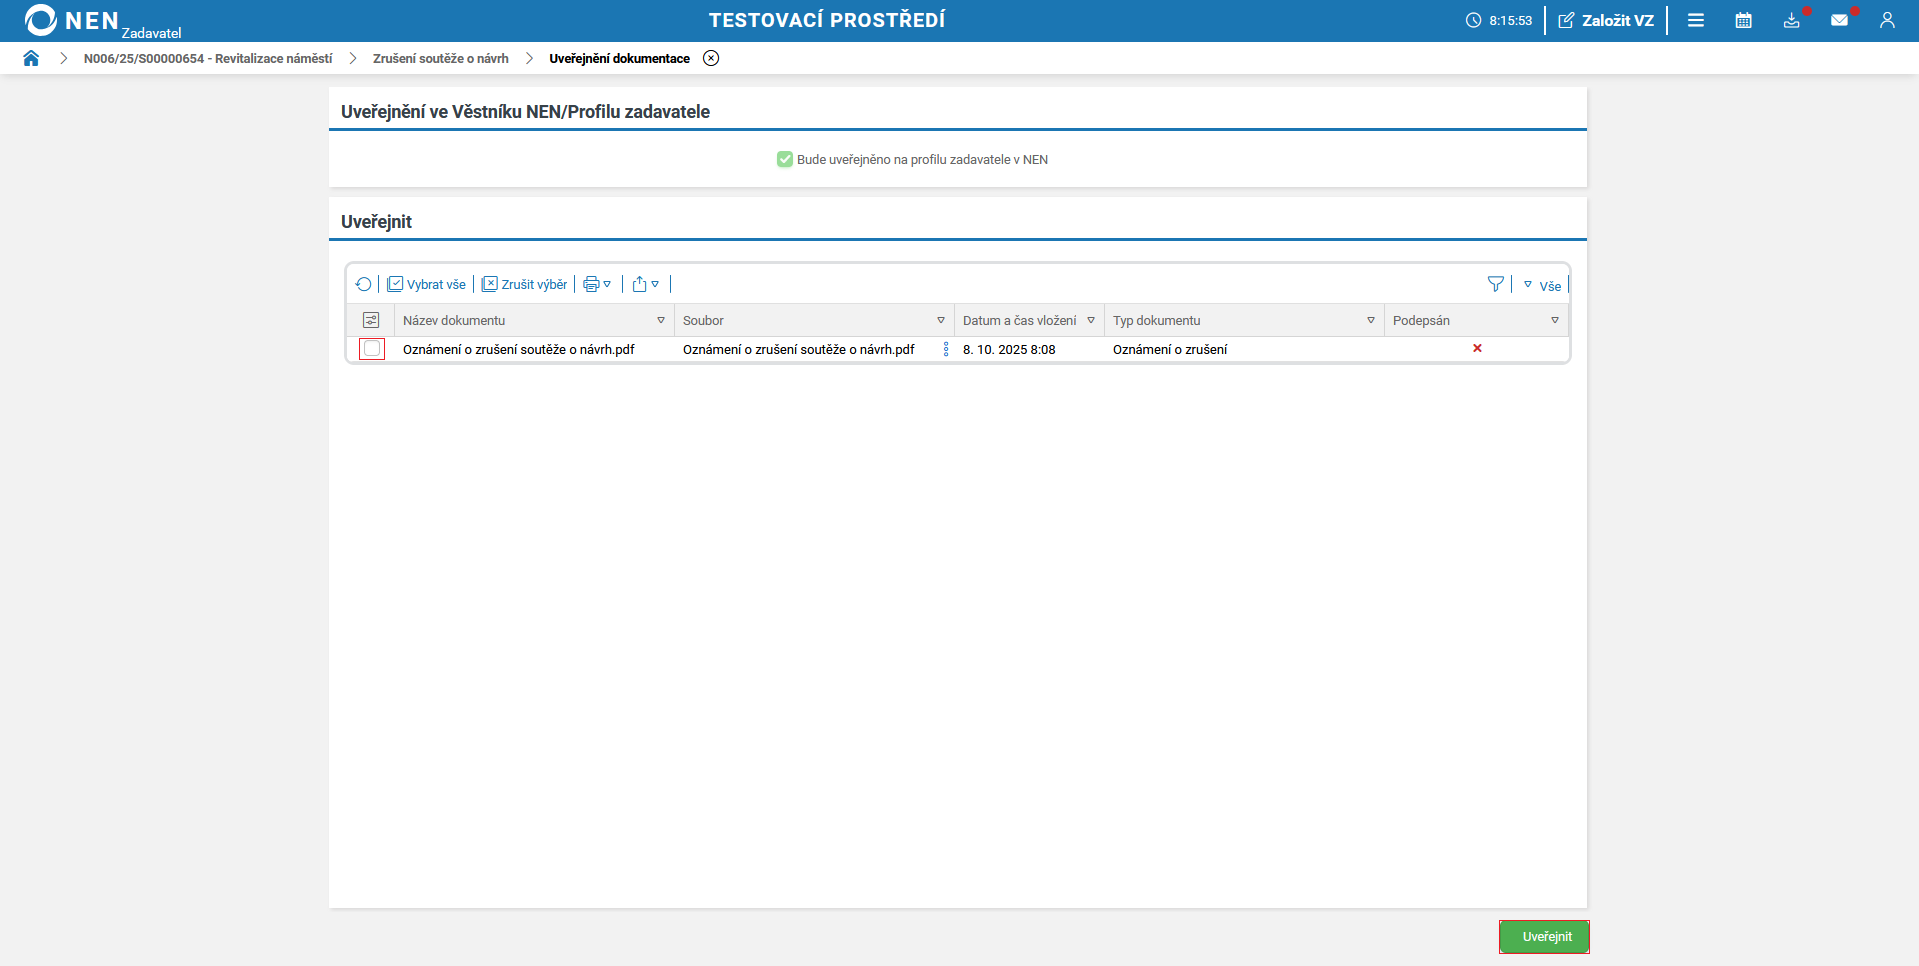The height and width of the screenshot is (966, 1919).
Task: Open the calendar icon in header
Action: pos(1743,21)
